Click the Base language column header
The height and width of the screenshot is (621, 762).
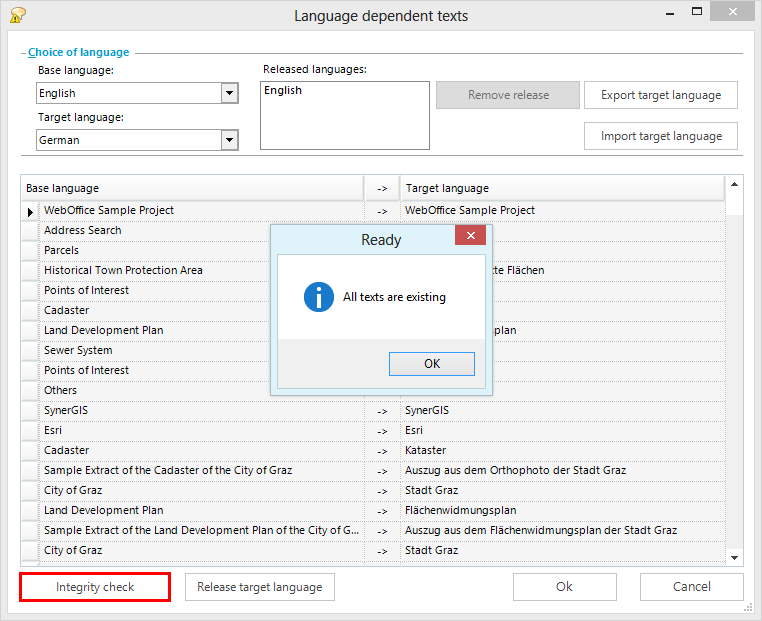192,188
